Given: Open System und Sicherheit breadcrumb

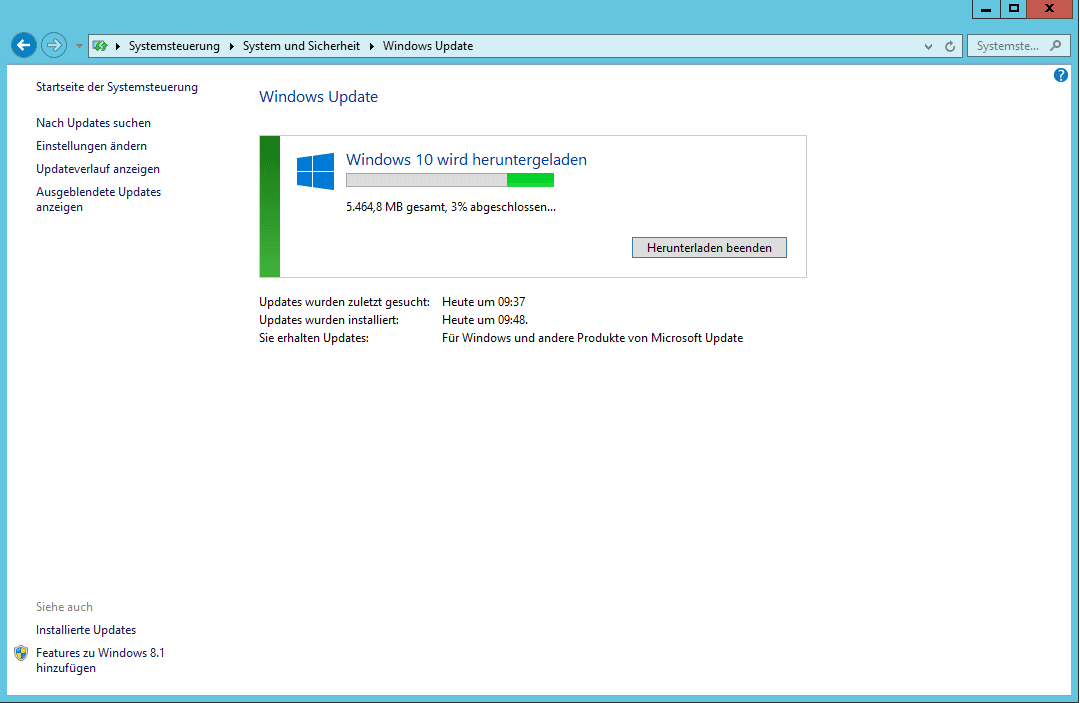Looking at the screenshot, I should point(301,46).
